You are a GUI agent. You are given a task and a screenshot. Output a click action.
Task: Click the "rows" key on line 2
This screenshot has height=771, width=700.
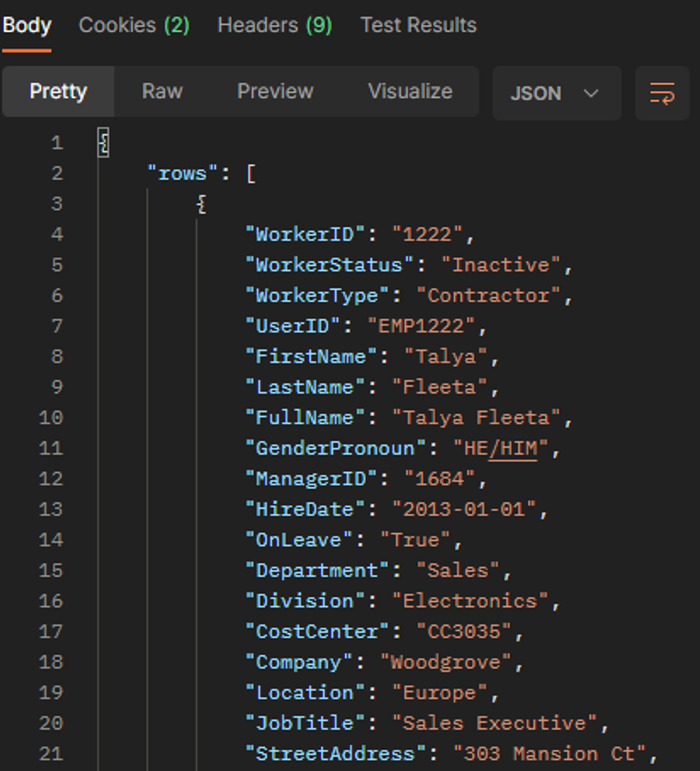[182, 174]
